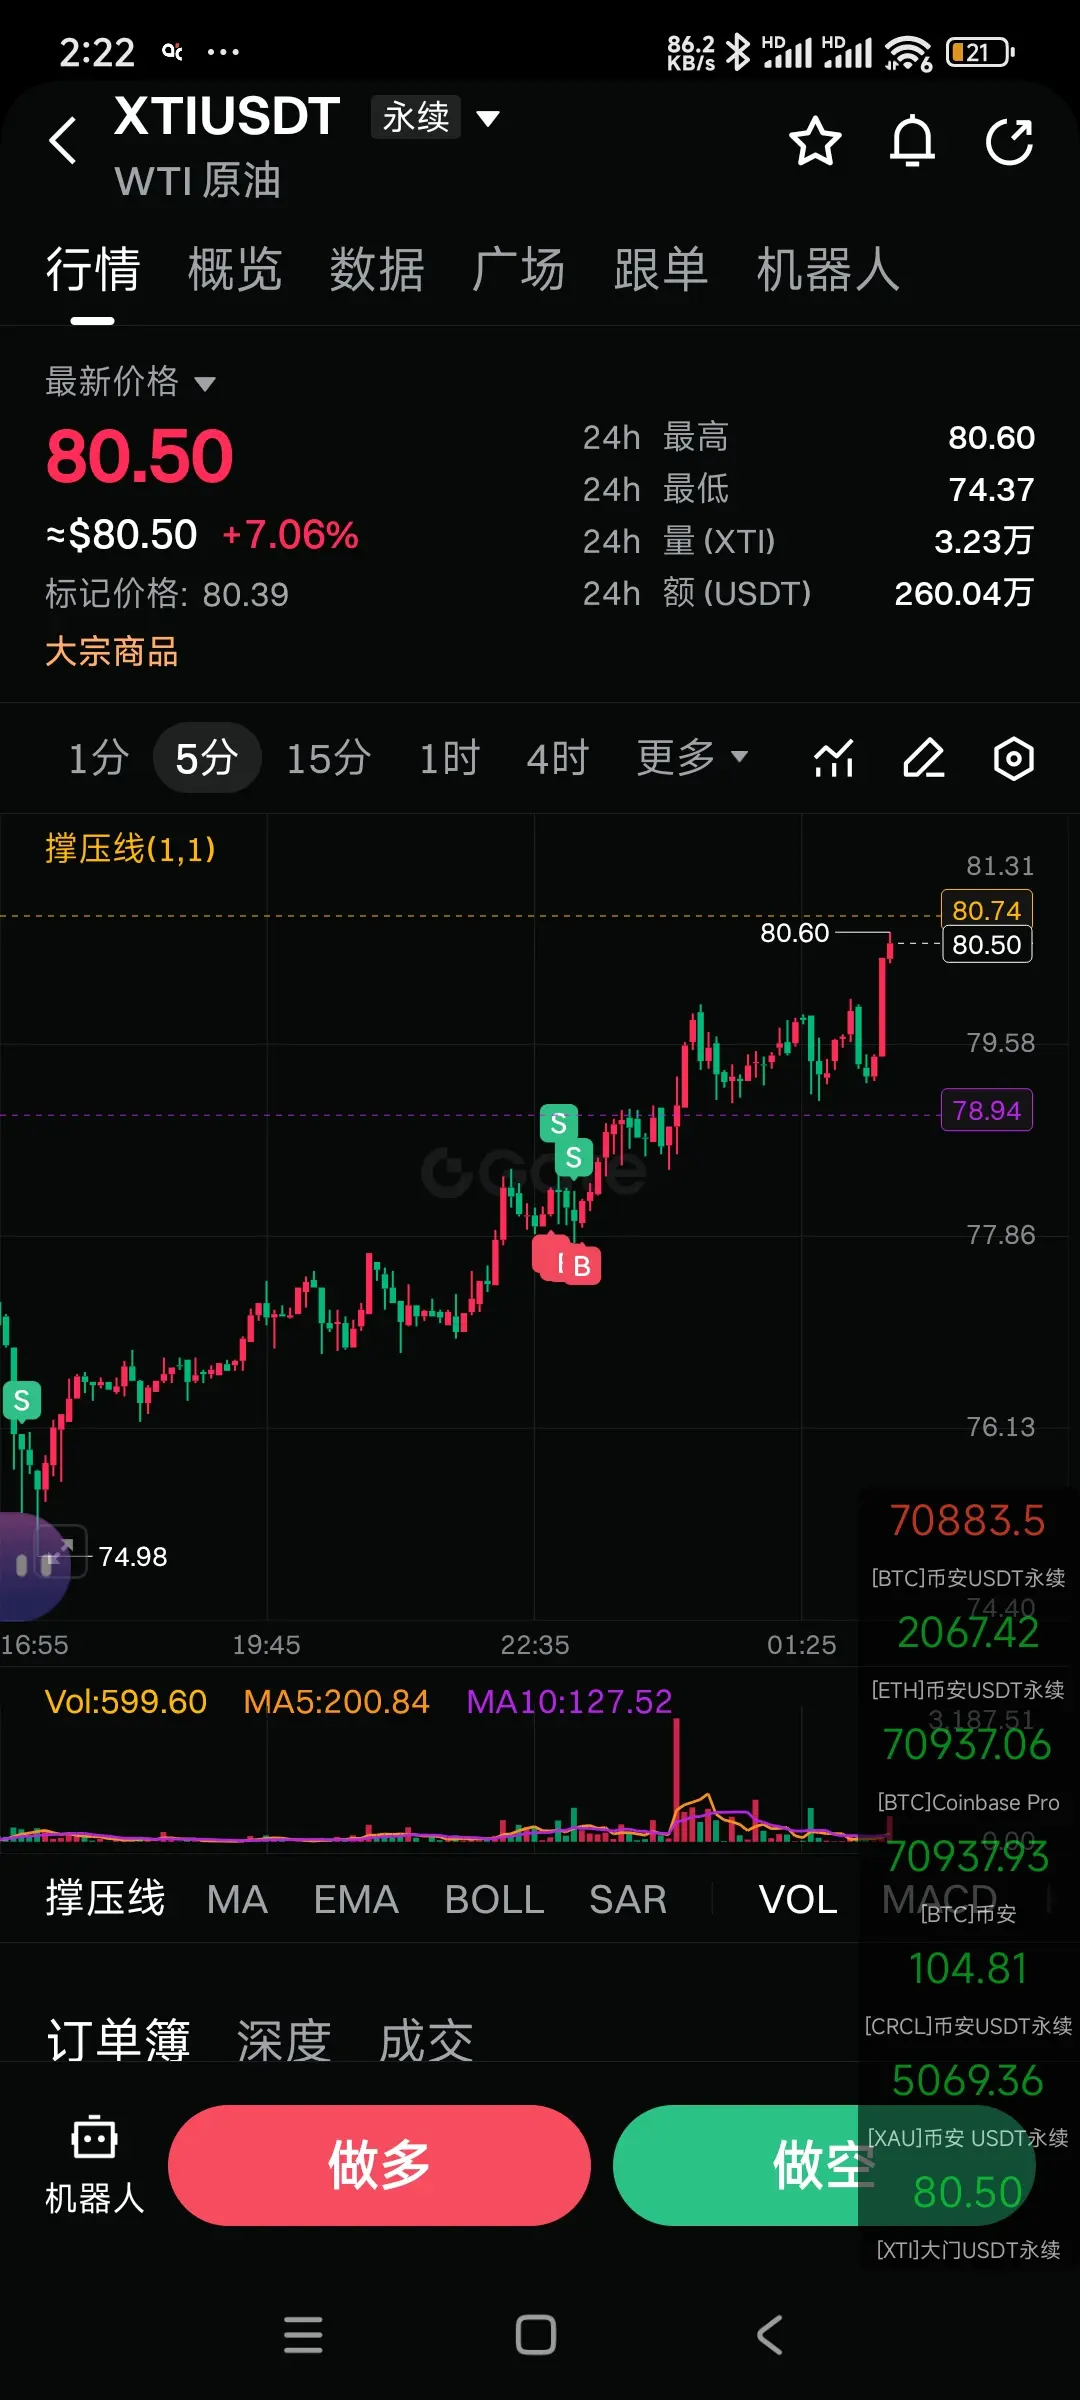1080x2400 pixels.
Task: Select the 5分 timeframe
Action: click(x=207, y=758)
